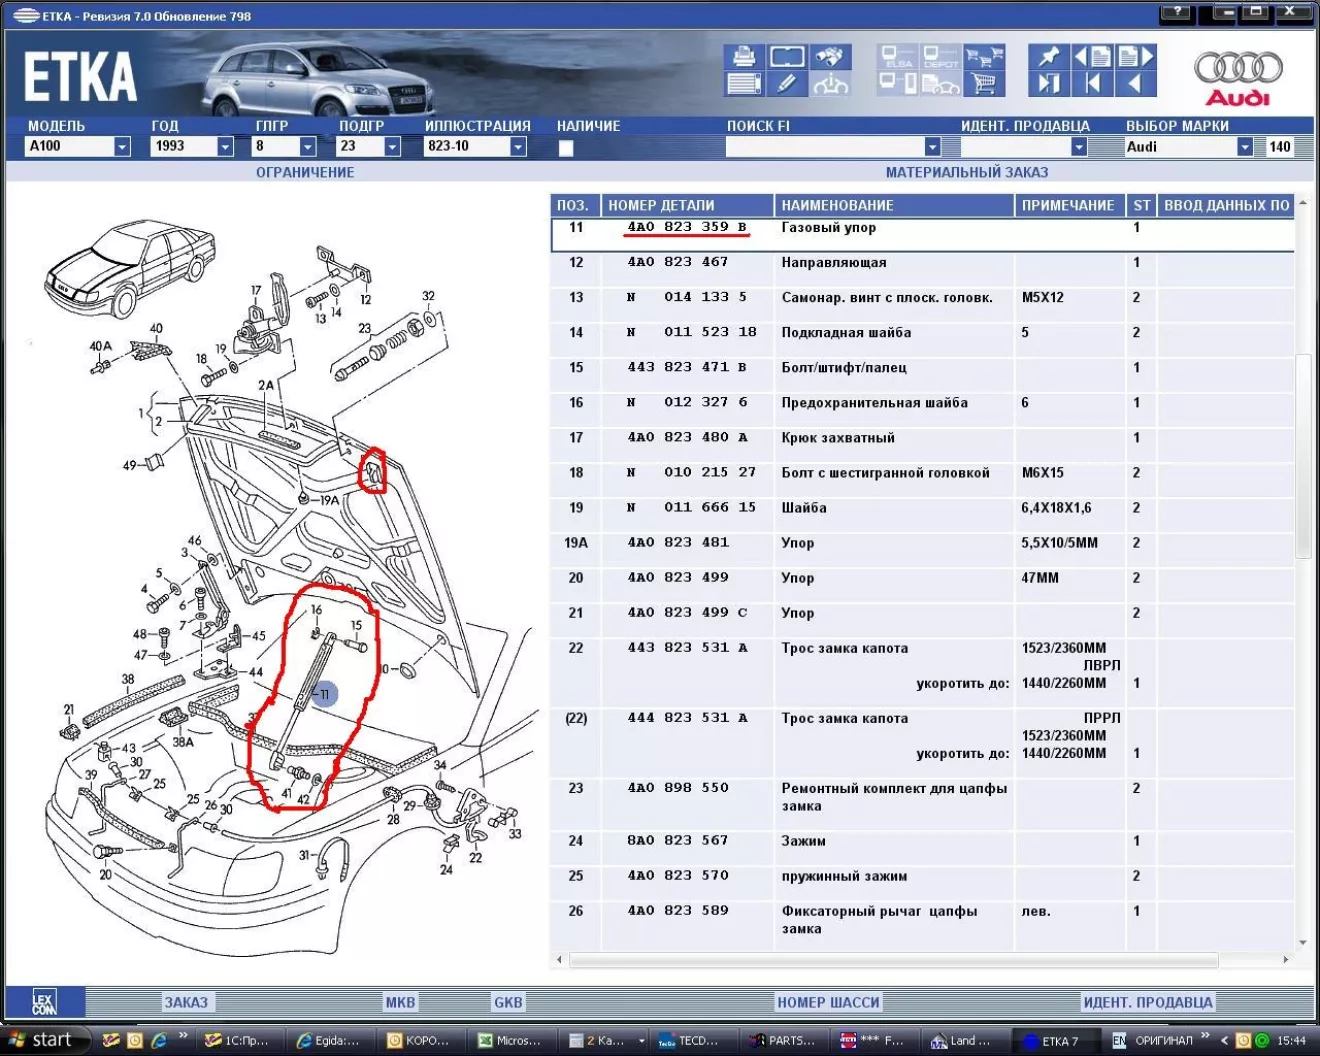Click the printer icon in toolbar

(x=743, y=56)
